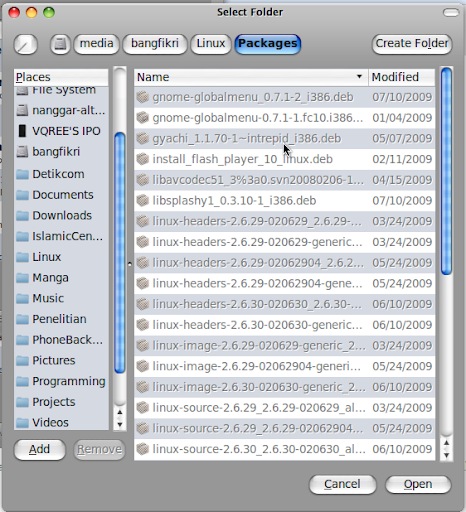This screenshot has height=512, width=466.
Task: Click the file list scrollbar up arrow
Action: coord(446,443)
